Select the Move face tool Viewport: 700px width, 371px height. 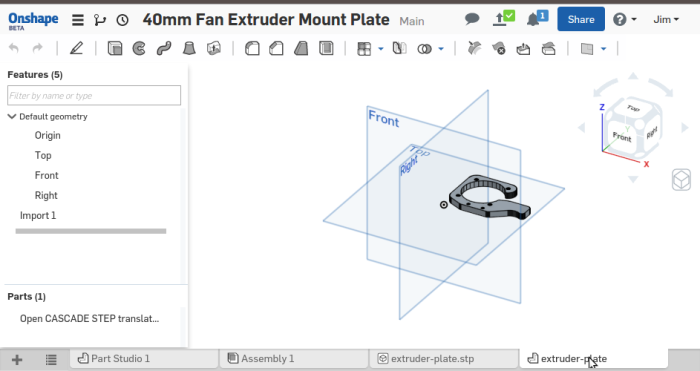tap(523, 48)
